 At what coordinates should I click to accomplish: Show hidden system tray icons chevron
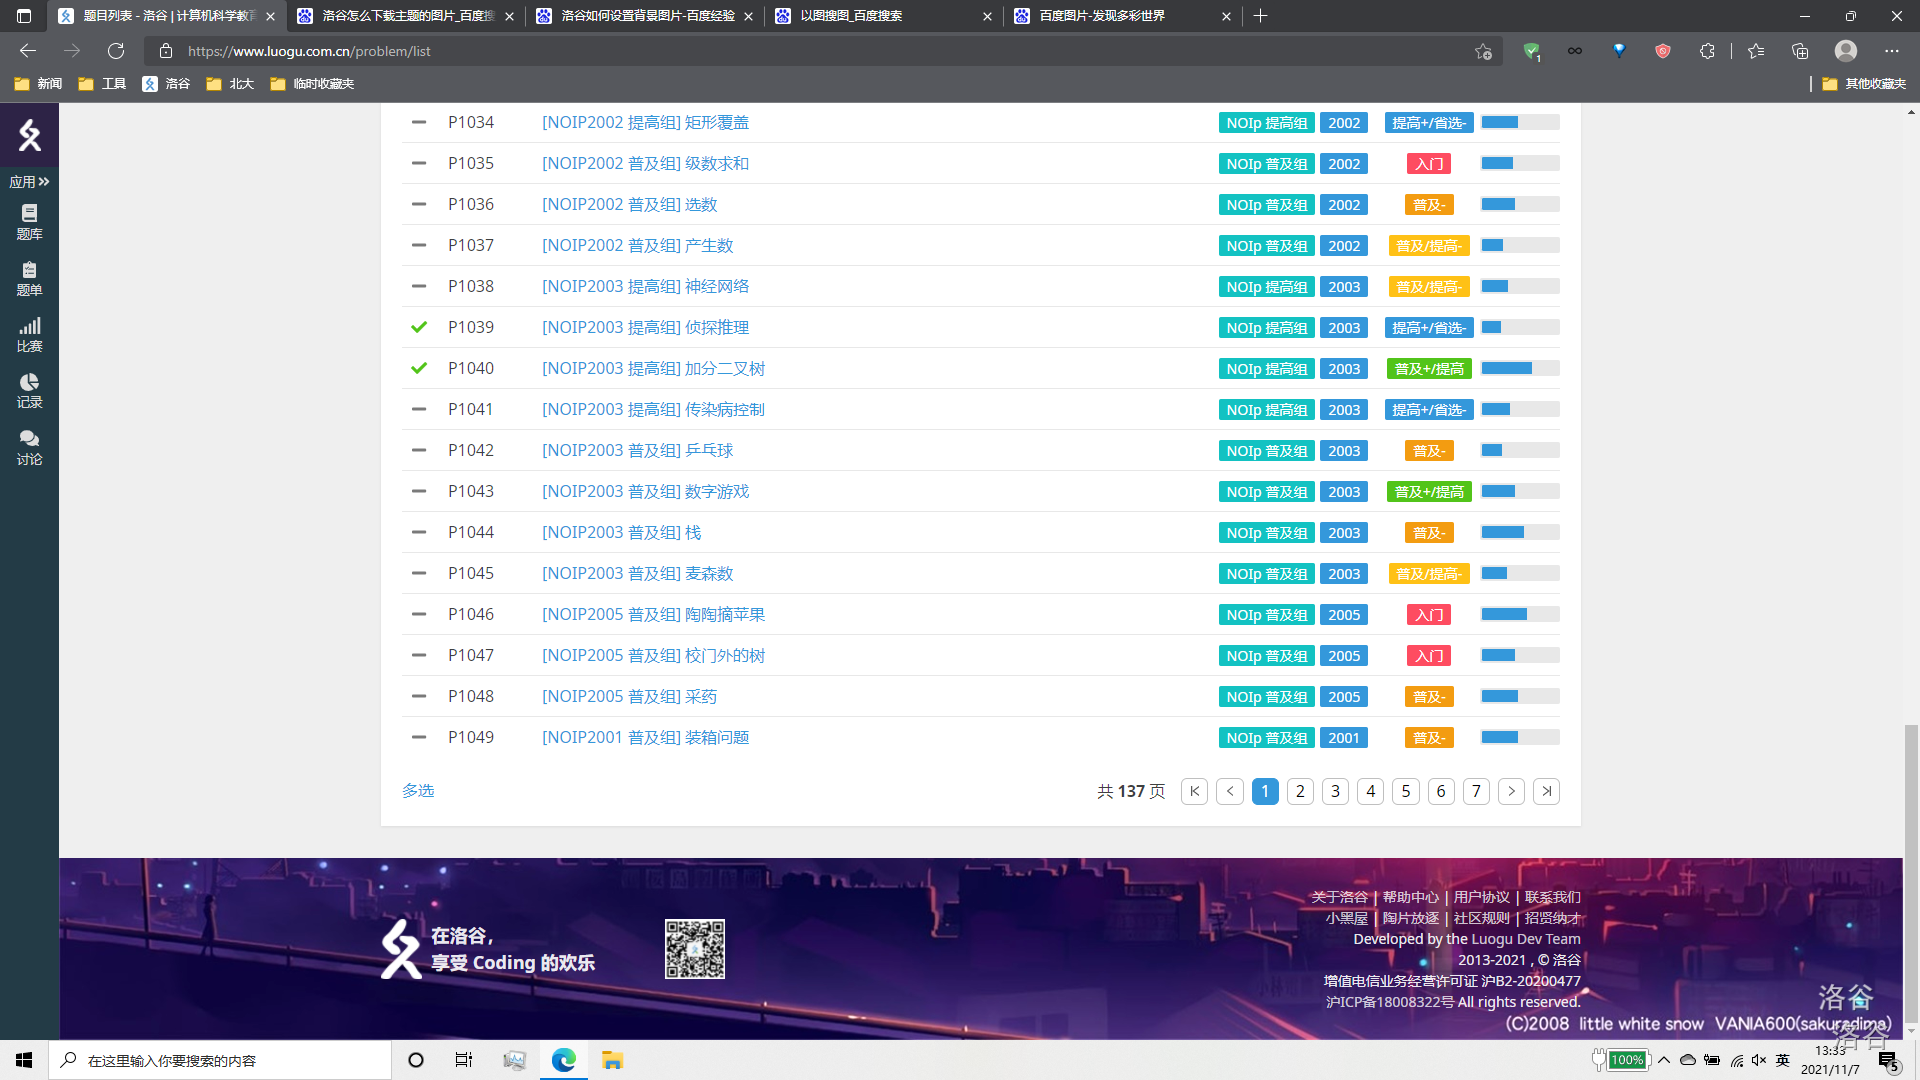click(x=1664, y=1060)
